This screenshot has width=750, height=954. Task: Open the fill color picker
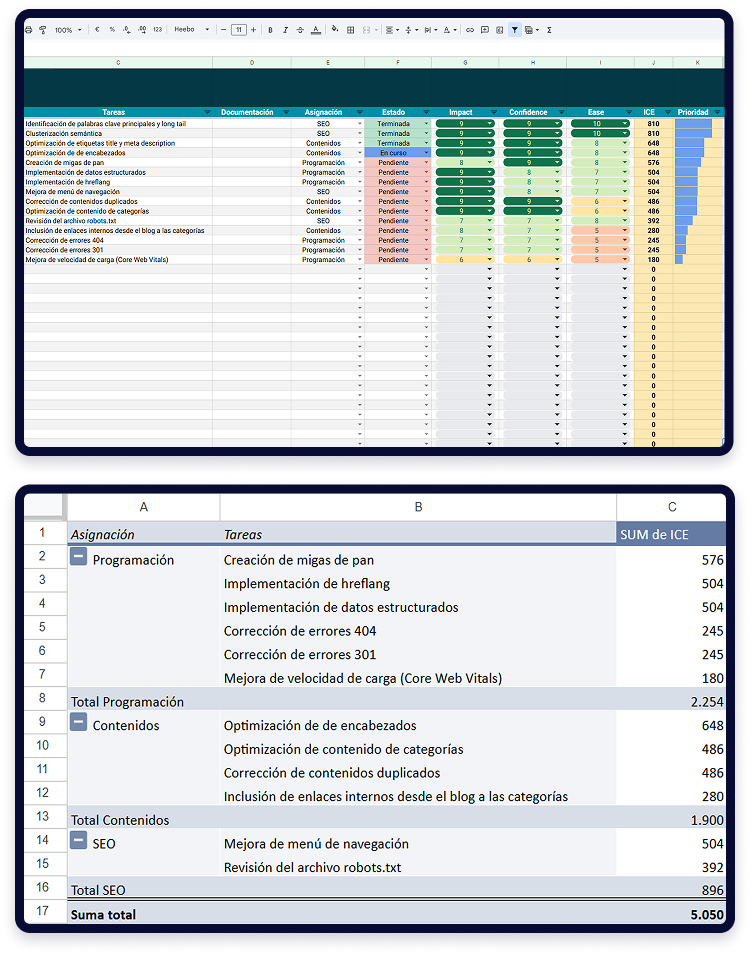333,30
